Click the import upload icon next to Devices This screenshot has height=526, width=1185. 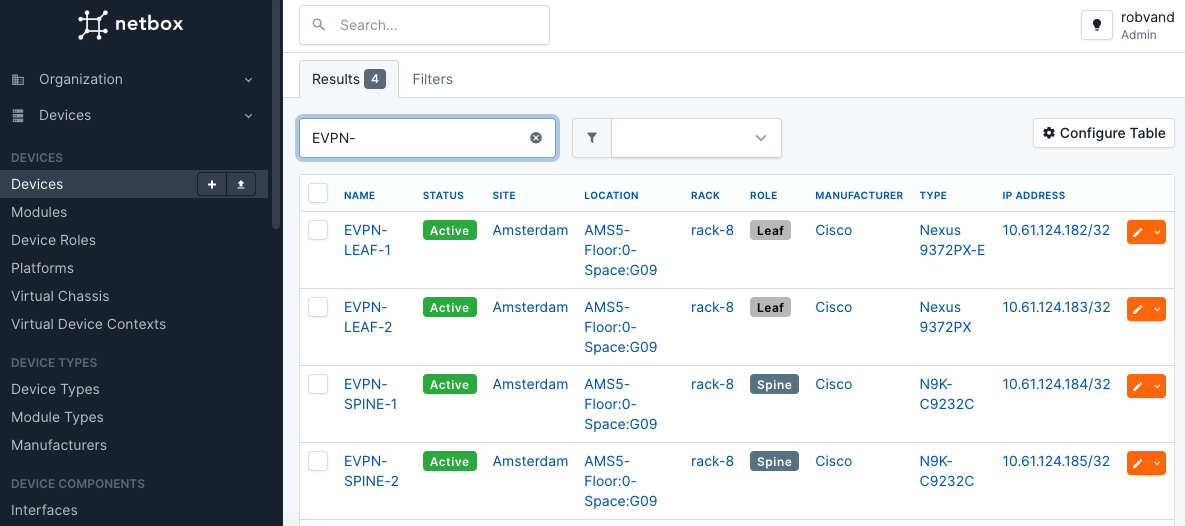(x=241, y=184)
